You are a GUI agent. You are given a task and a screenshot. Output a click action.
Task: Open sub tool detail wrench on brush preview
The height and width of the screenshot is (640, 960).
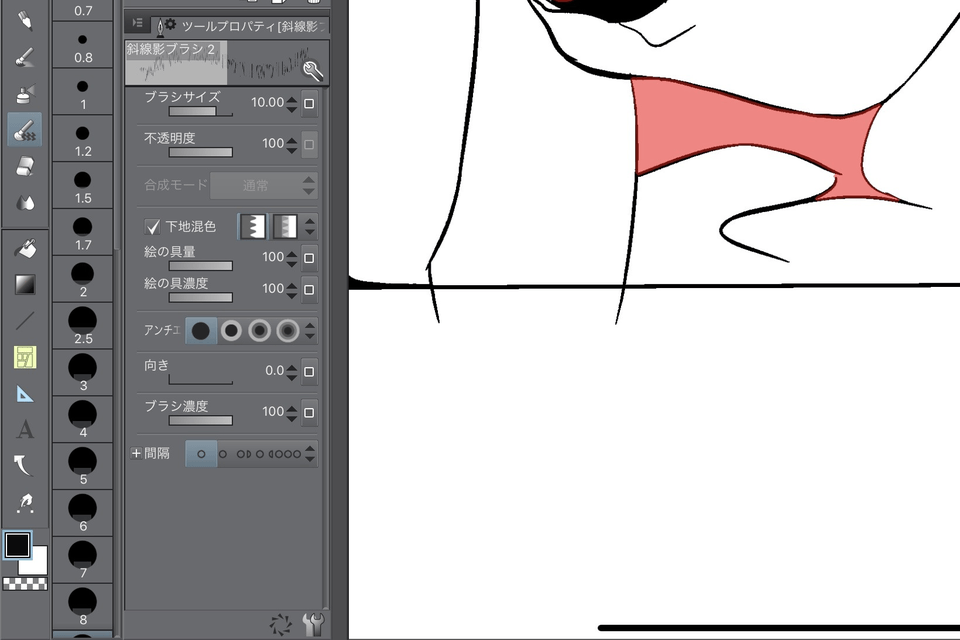(312, 71)
